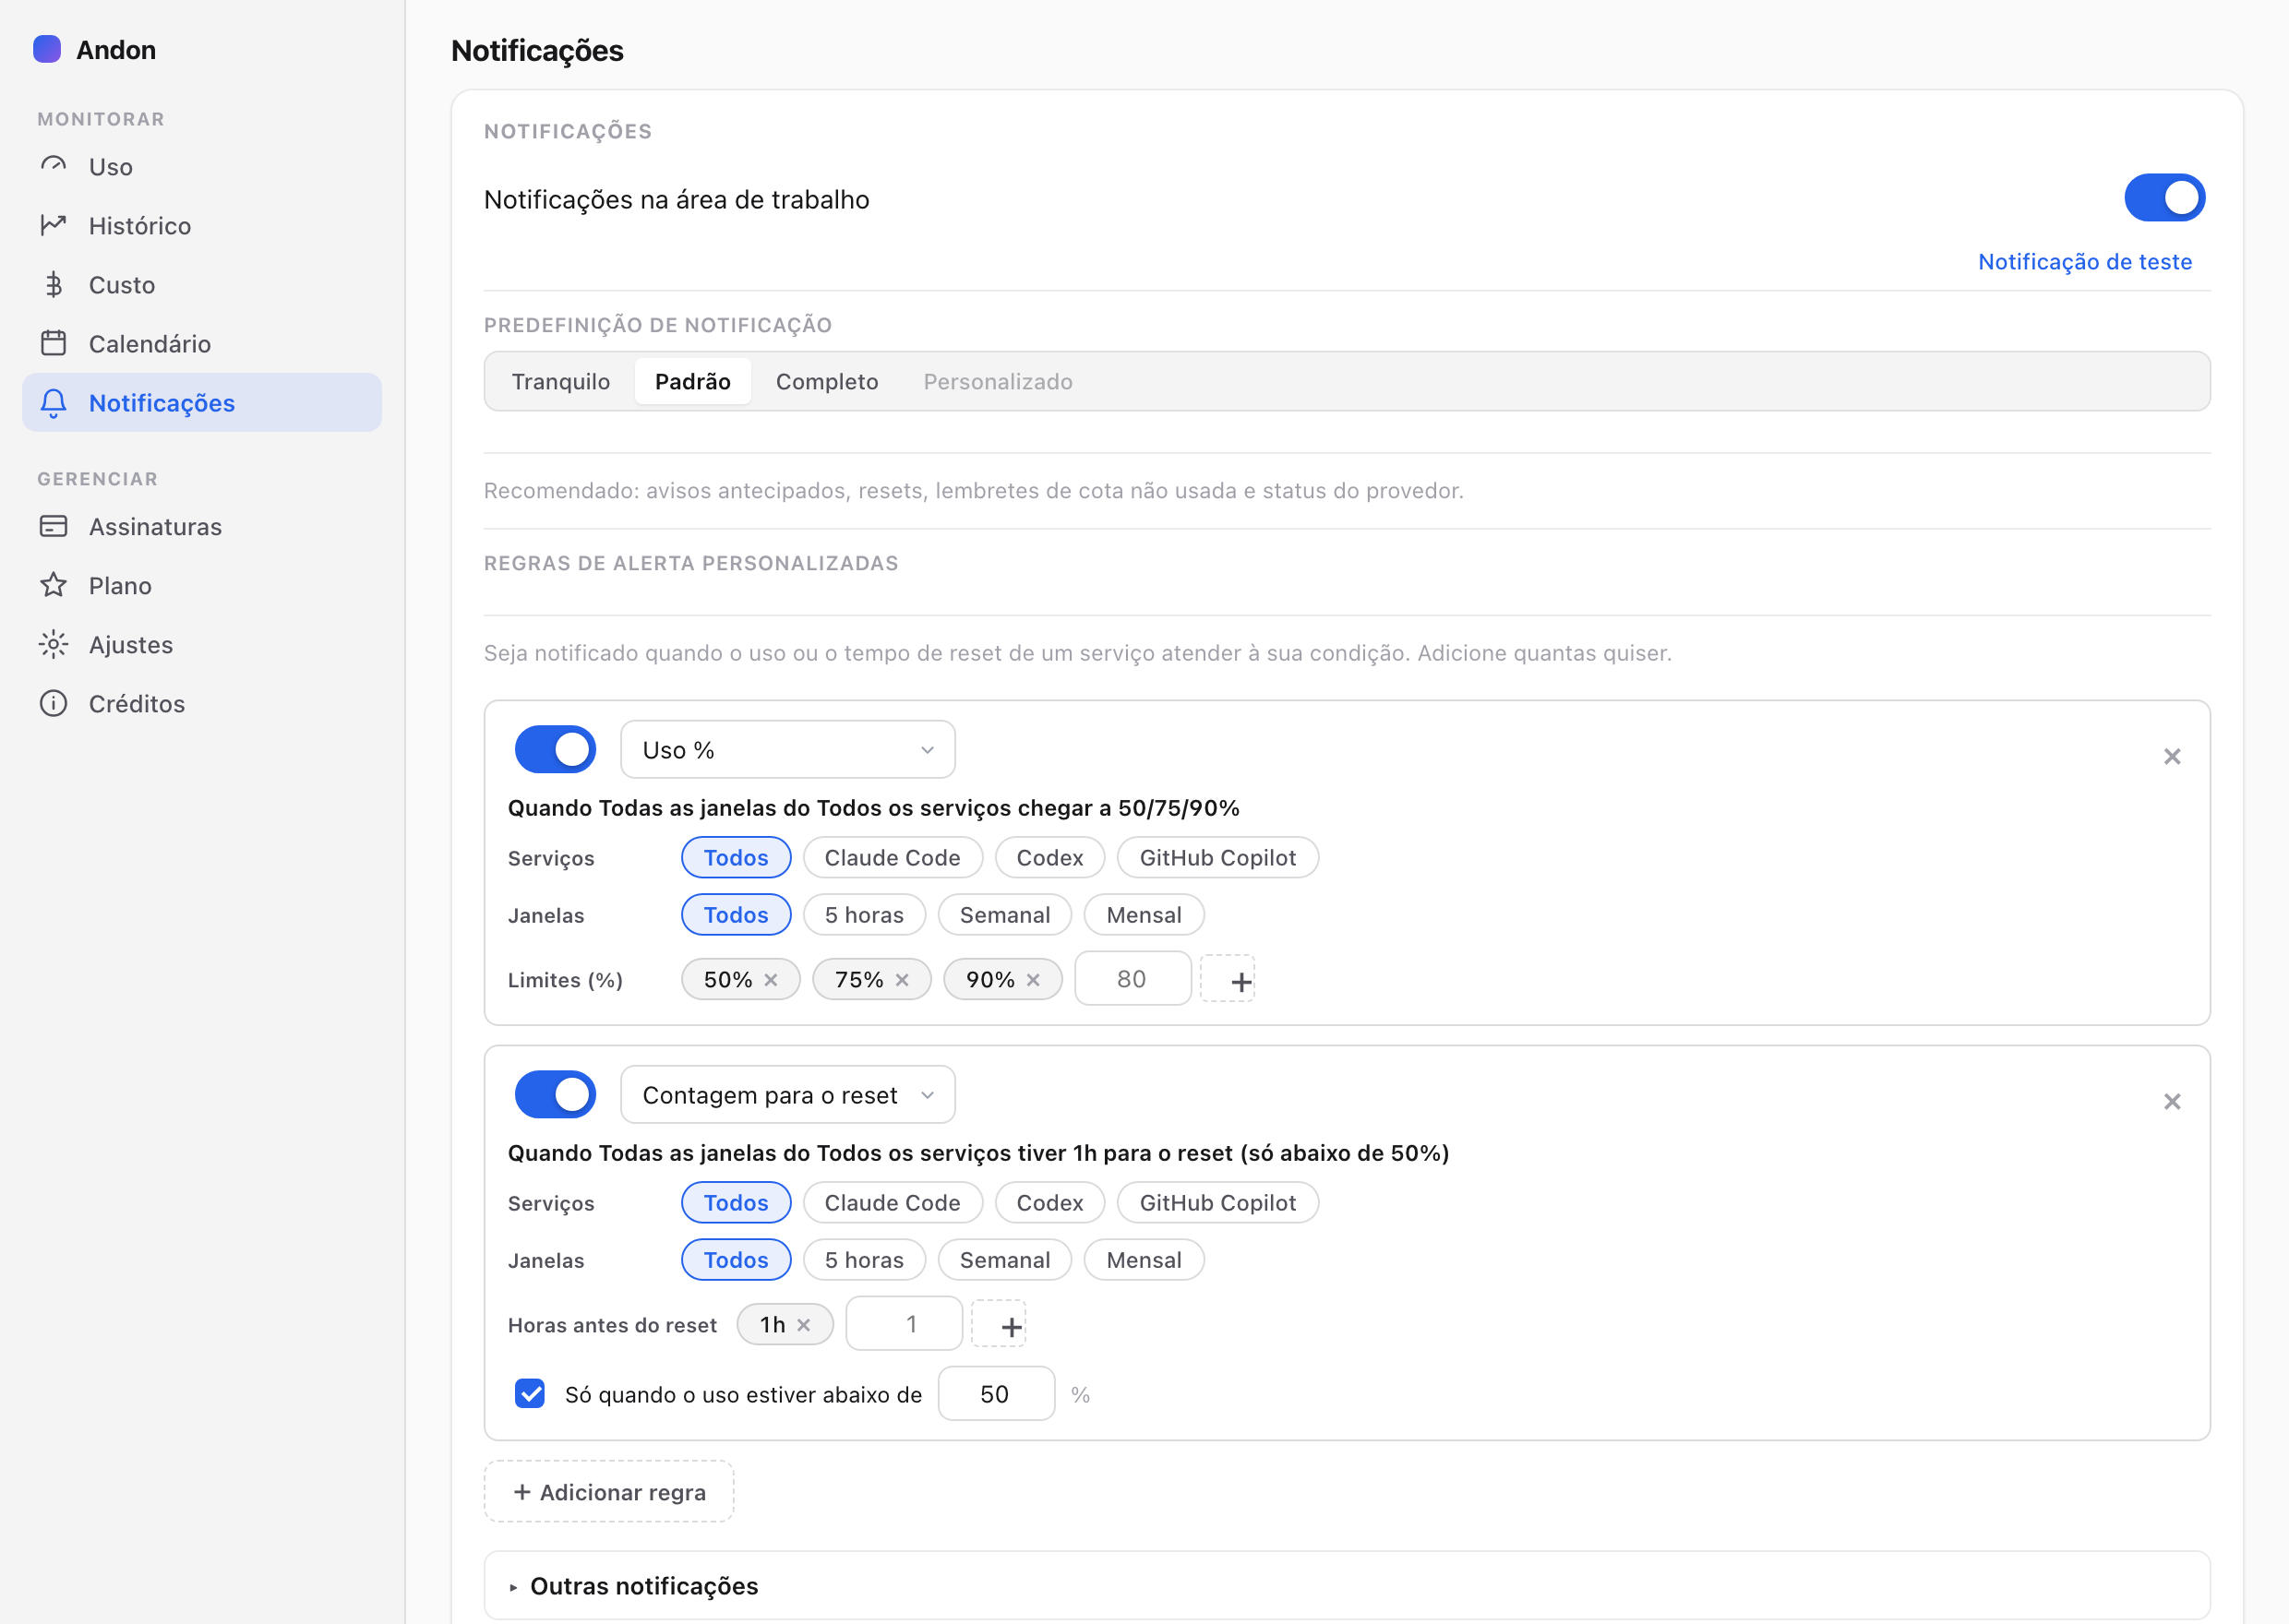Image resolution: width=2289 pixels, height=1624 pixels.
Task: Open Custo dollar icon in sidebar
Action: click(54, 284)
